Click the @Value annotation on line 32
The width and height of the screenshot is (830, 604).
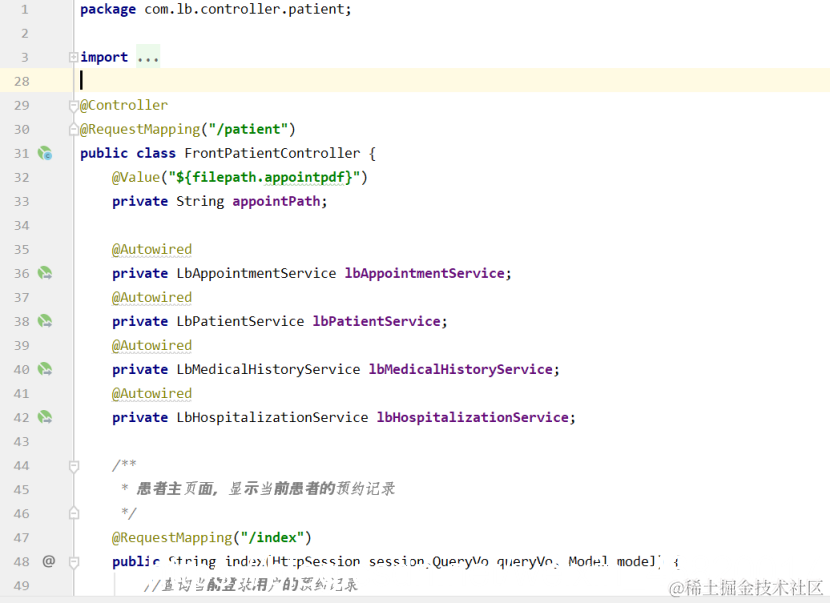pos(136,177)
